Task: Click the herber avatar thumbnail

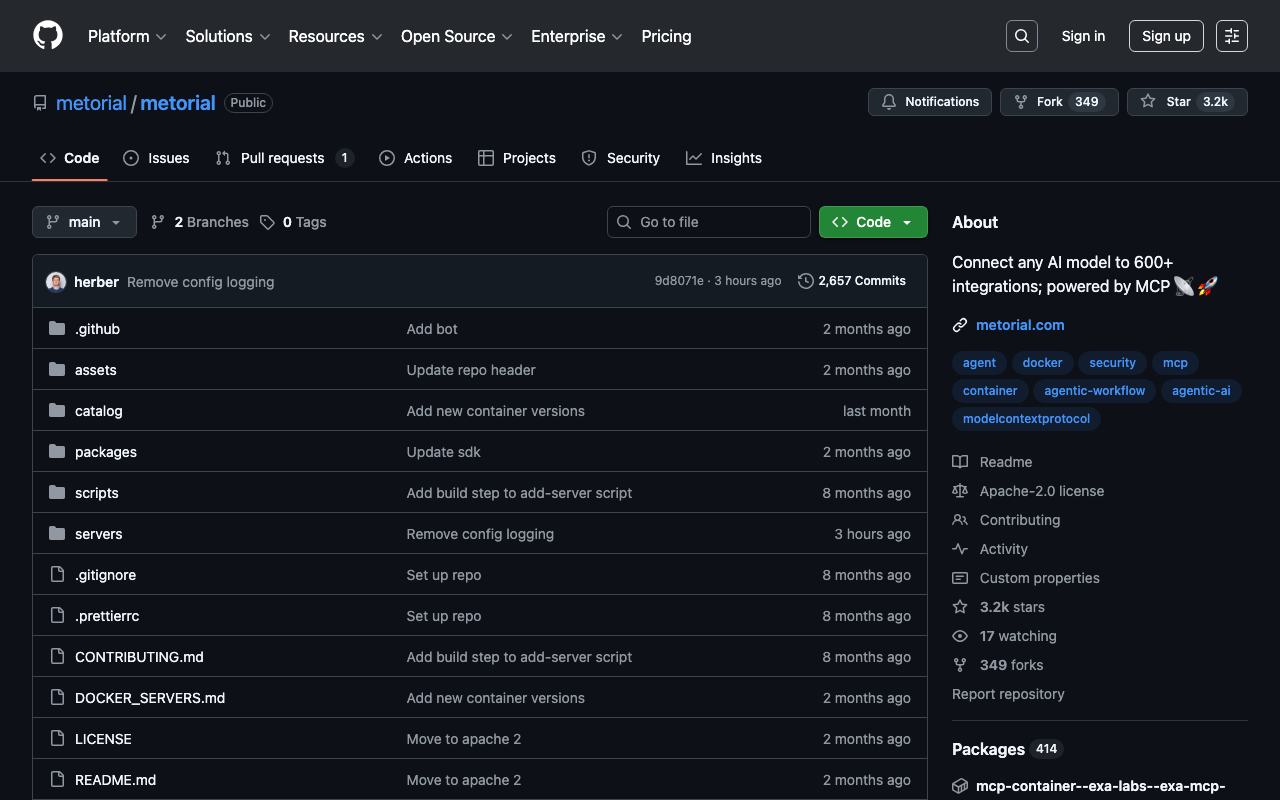Action: pyautogui.click(x=56, y=282)
